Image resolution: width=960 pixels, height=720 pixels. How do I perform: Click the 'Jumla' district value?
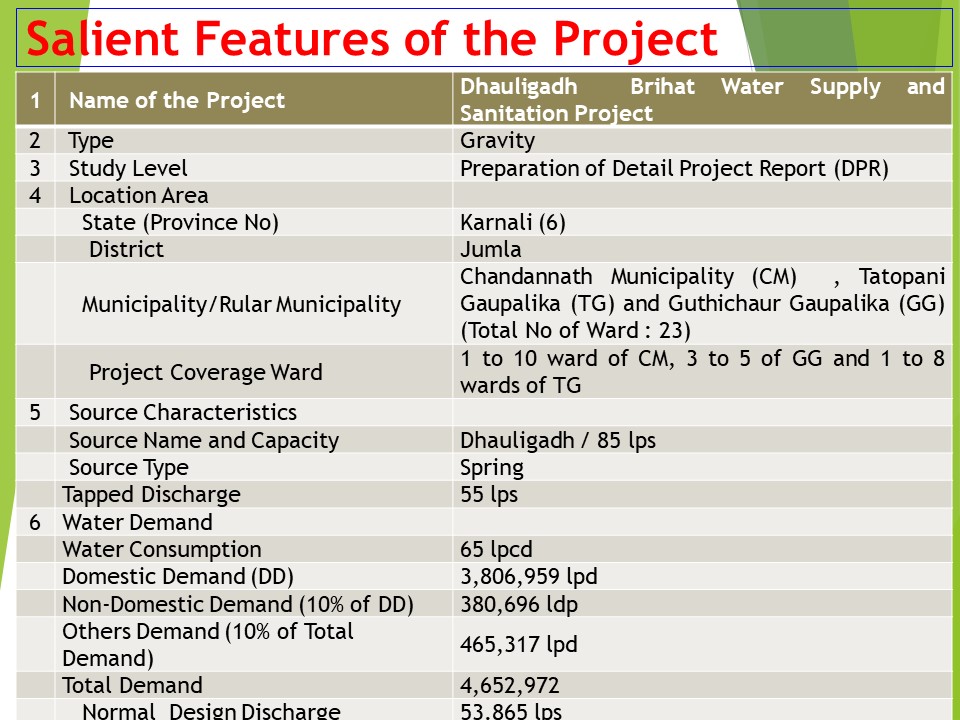coord(491,249)
